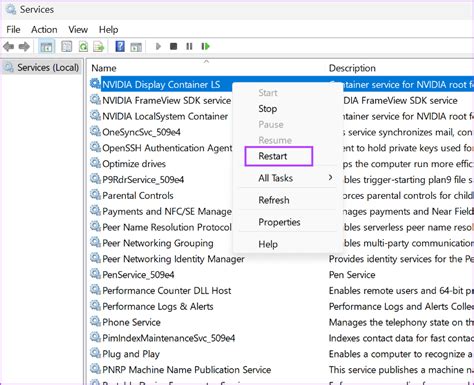
Task: Open the Help menu in menu bar
Action: coord(108,30)
